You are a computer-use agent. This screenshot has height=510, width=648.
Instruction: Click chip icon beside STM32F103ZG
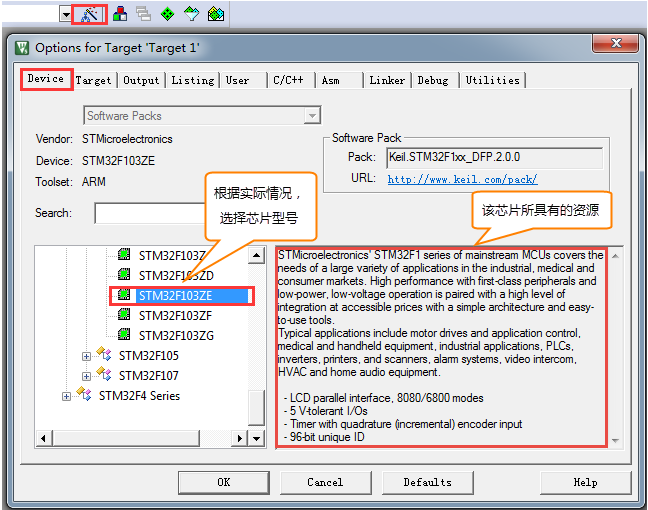[x=124, y=334]
